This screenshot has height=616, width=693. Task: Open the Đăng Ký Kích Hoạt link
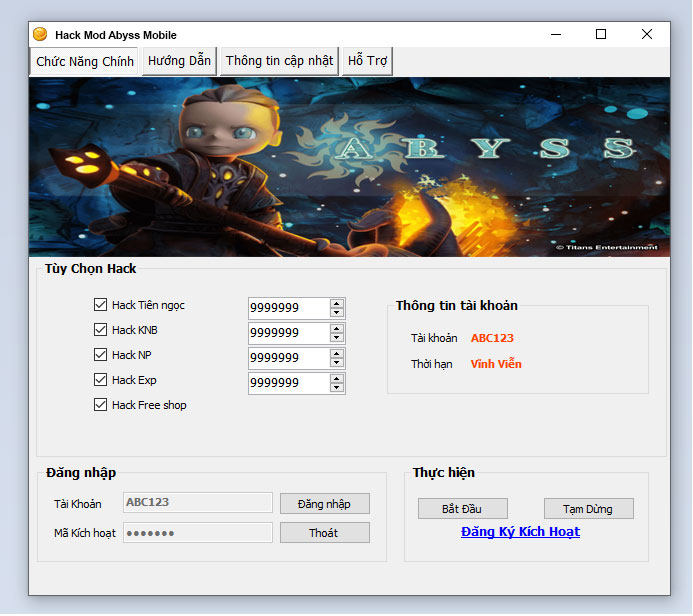click(x=520, y=532)
